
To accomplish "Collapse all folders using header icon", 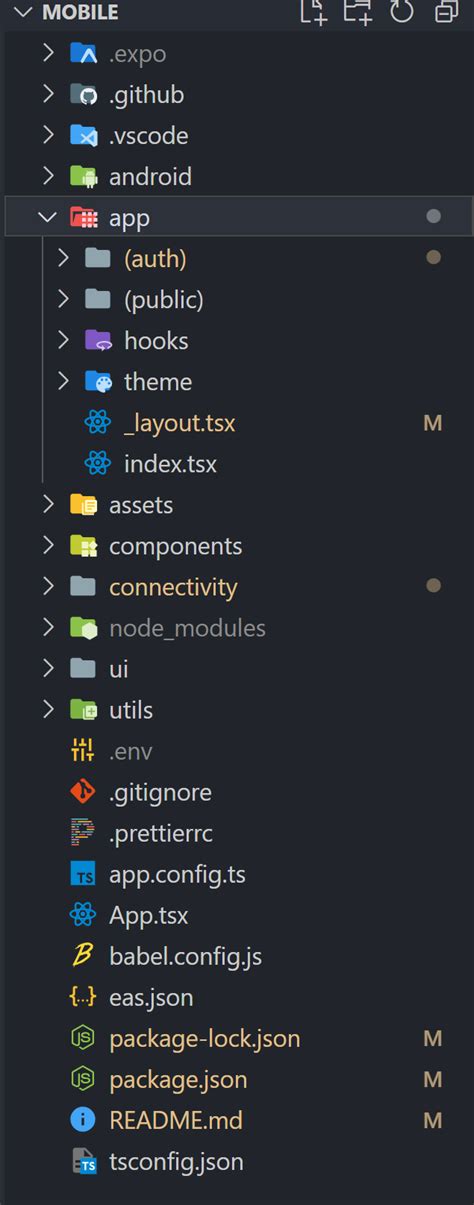I will pos(447,12).
